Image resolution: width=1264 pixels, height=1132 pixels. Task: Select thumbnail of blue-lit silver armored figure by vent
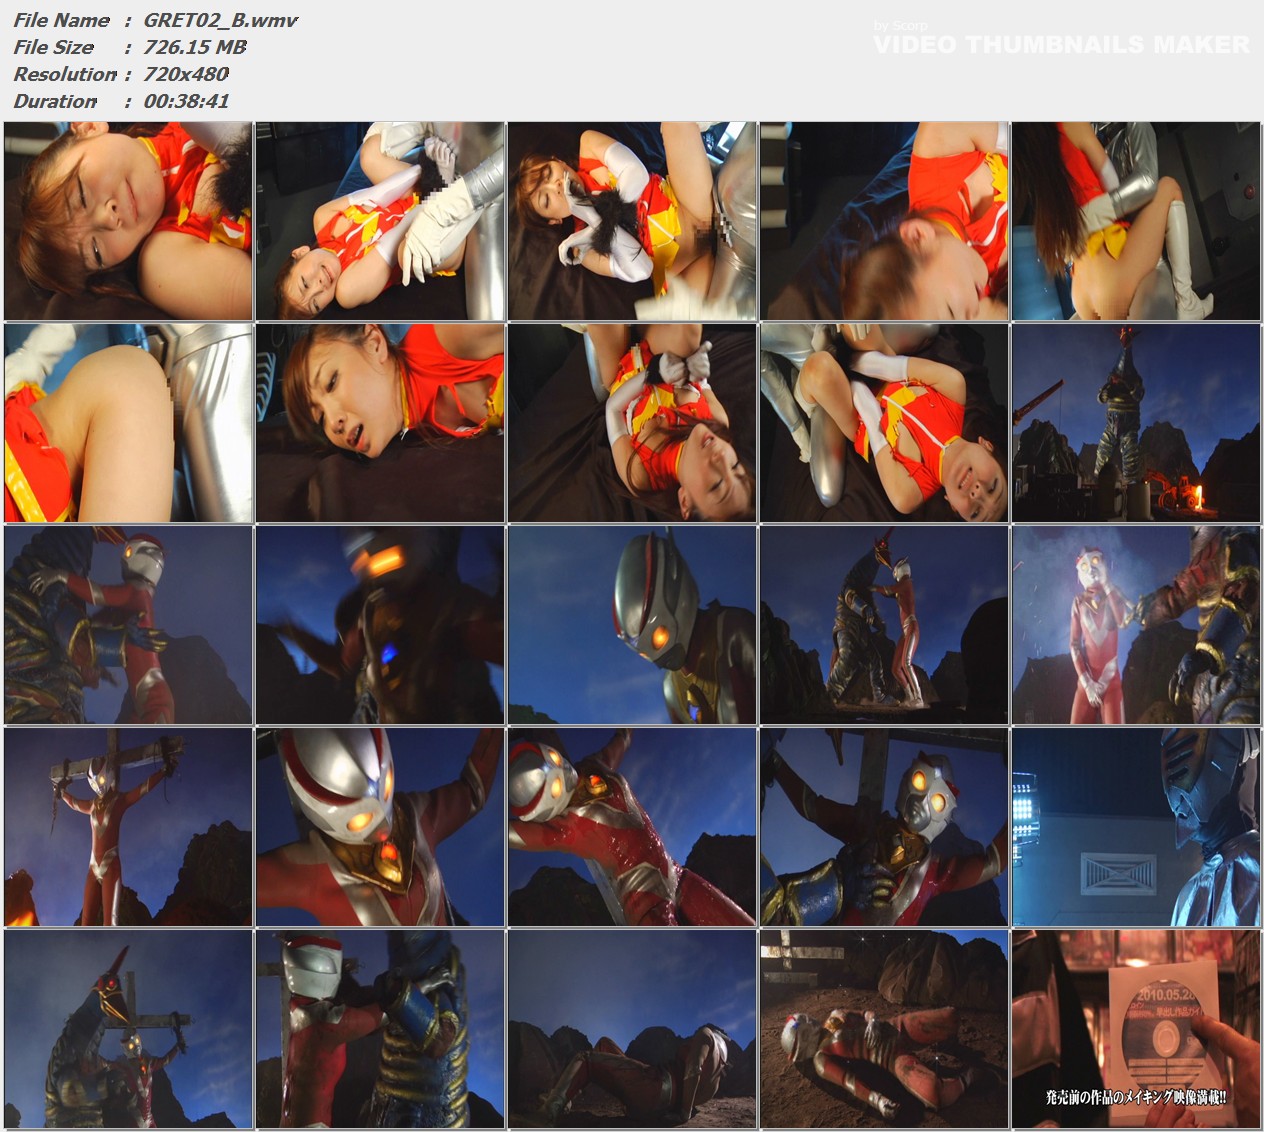point(1136,827)
